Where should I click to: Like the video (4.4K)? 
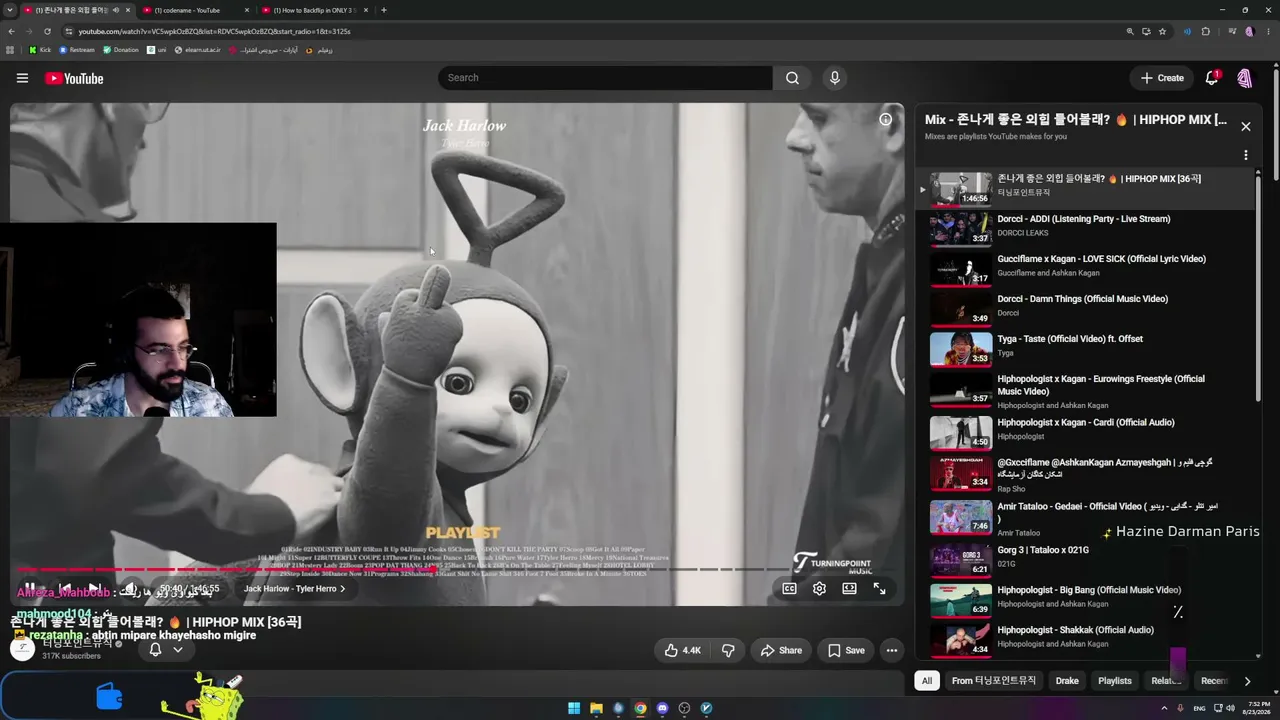pos(683,650)
